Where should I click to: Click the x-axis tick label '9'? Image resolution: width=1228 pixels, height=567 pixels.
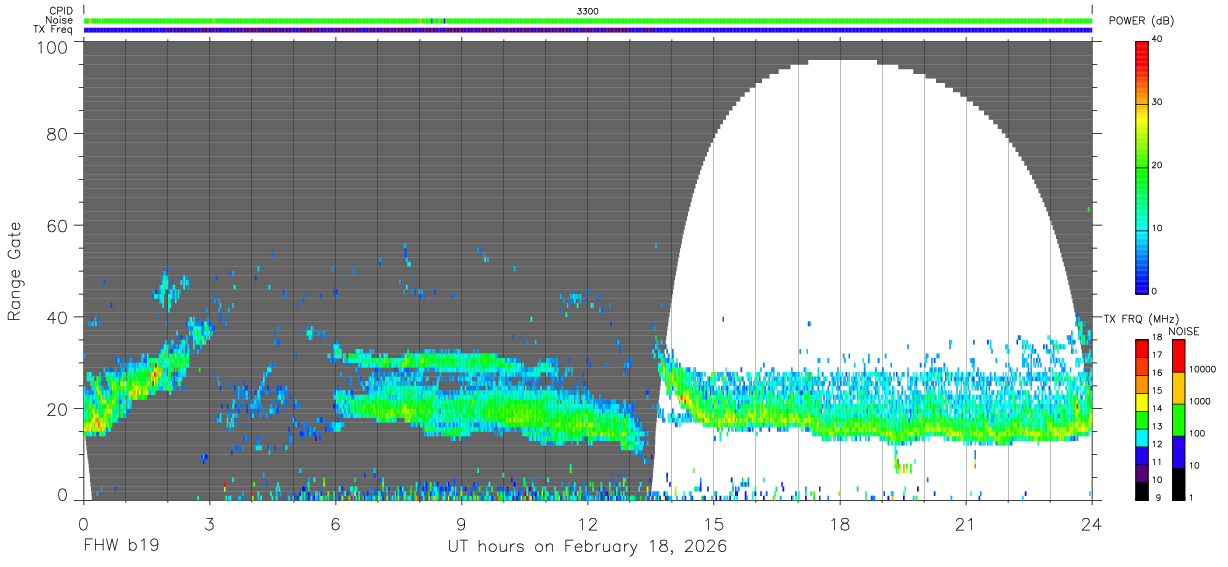pyautogui.click(x=461, y=523)
